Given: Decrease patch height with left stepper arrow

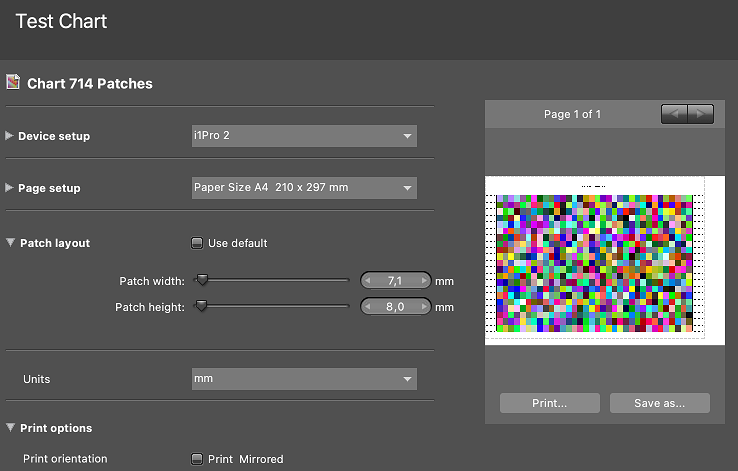Looking at the screenshot, I should [368, 307].
